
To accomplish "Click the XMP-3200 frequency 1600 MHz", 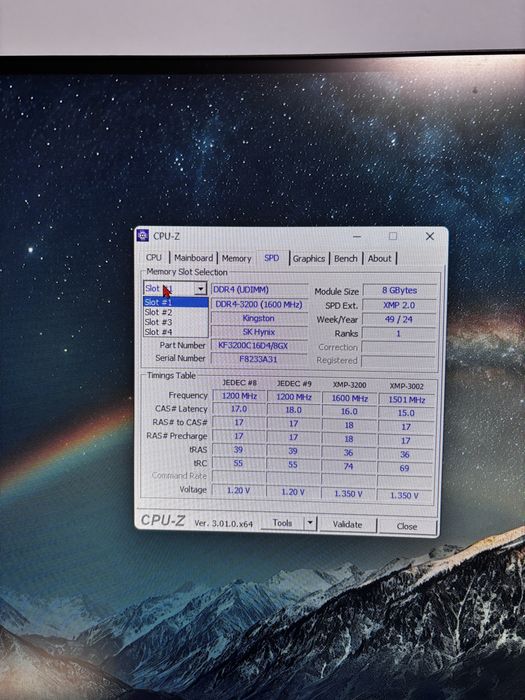I will click(x=350, y=398).
